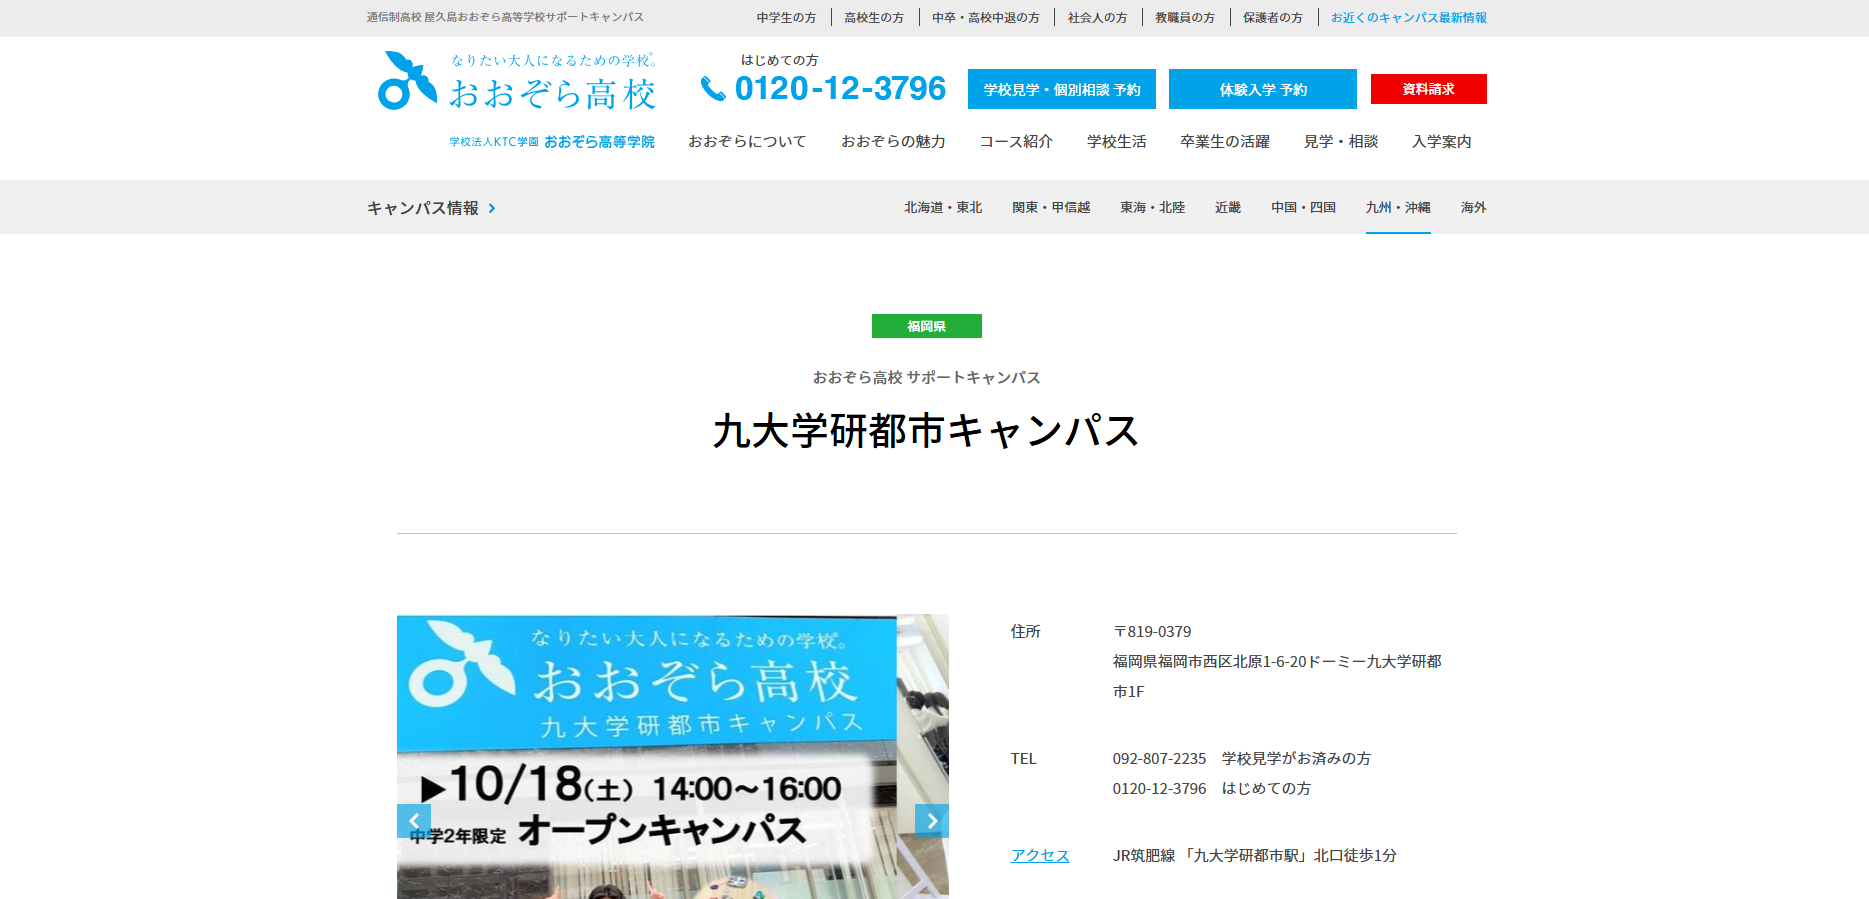1869x899 pixels.
Task: Select 海外 region tab
Action: 1474,208
